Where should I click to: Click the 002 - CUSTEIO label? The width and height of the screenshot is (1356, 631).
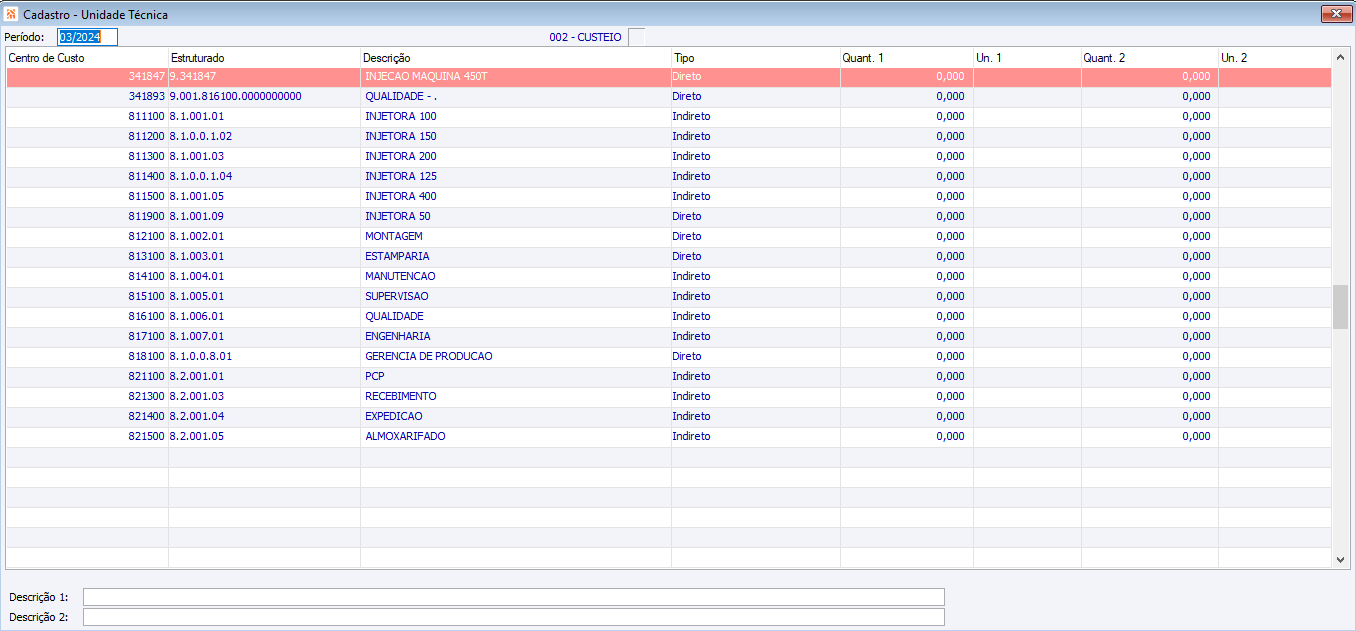point(585,37)
